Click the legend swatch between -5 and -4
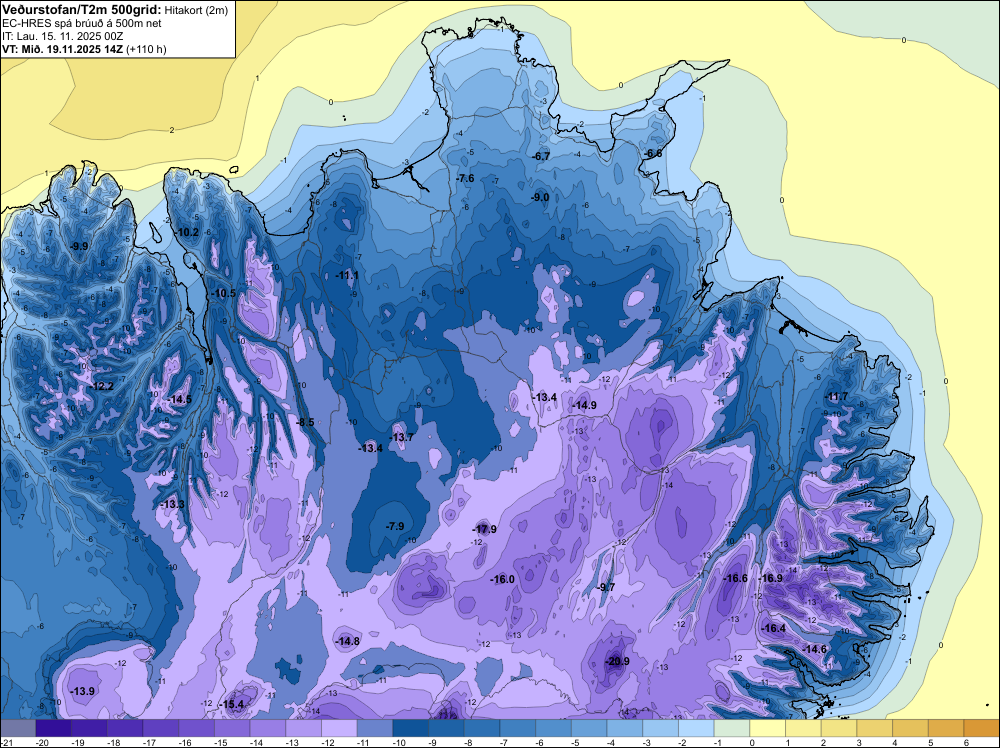1000x748 pixels. click(x=589, y=727)
